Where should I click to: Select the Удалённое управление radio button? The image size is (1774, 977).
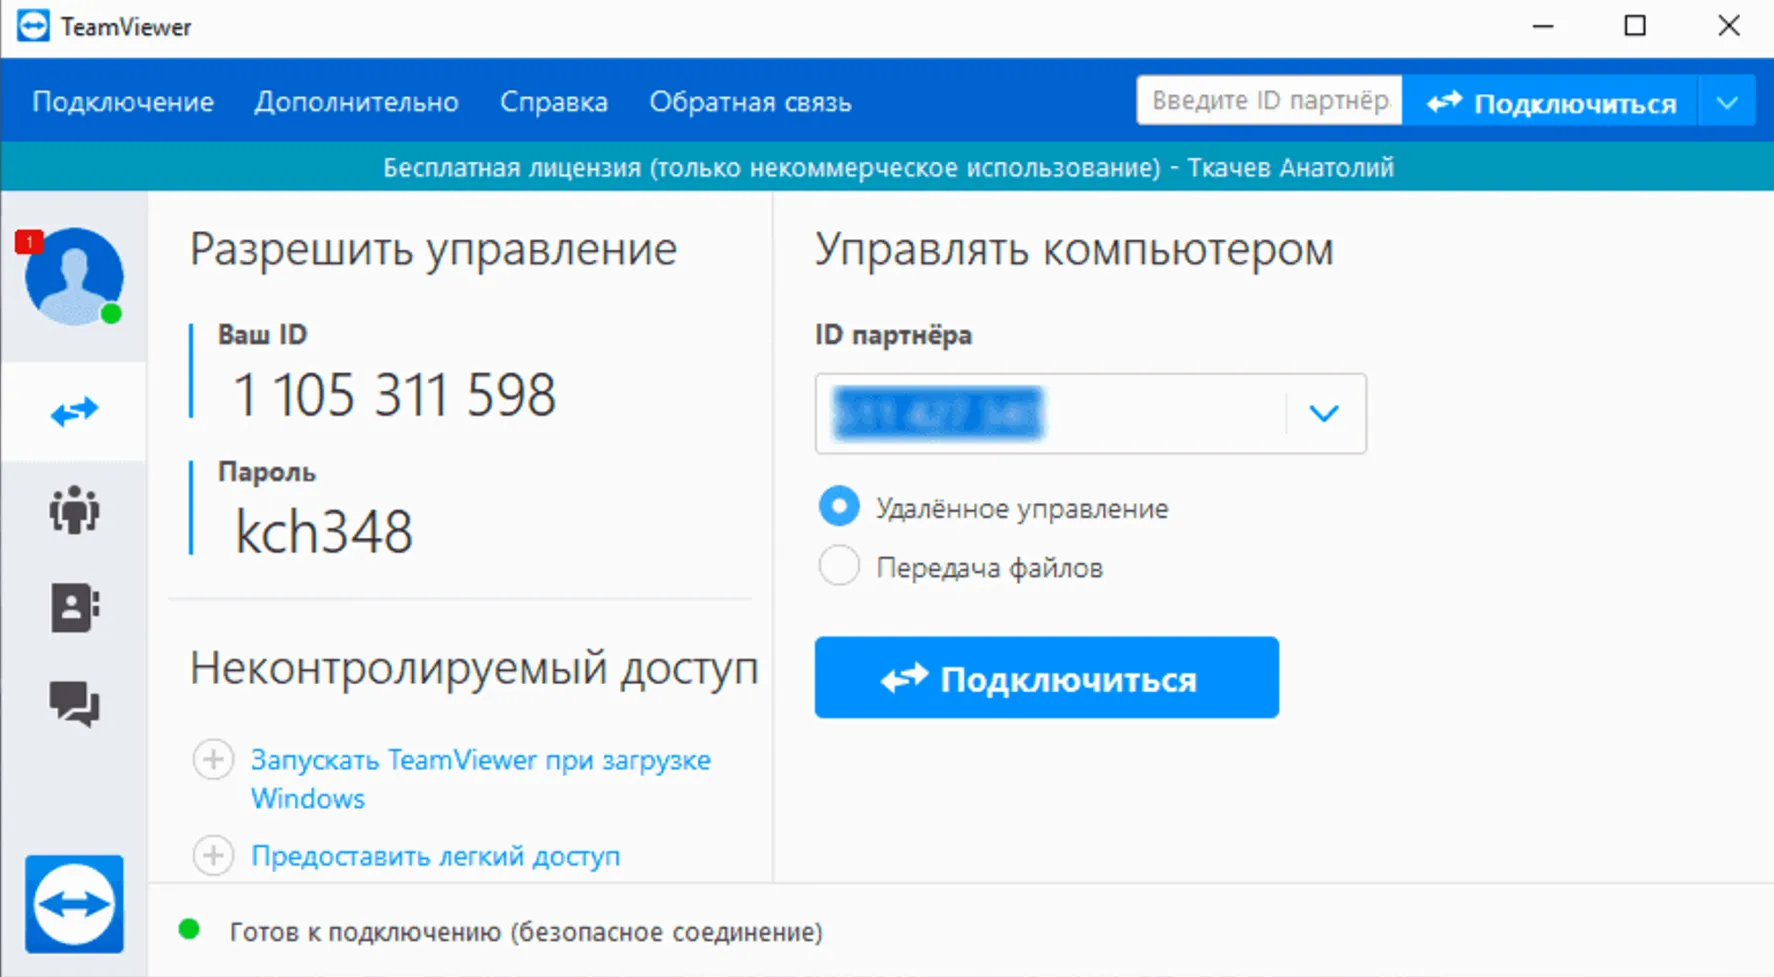point(839,507)
